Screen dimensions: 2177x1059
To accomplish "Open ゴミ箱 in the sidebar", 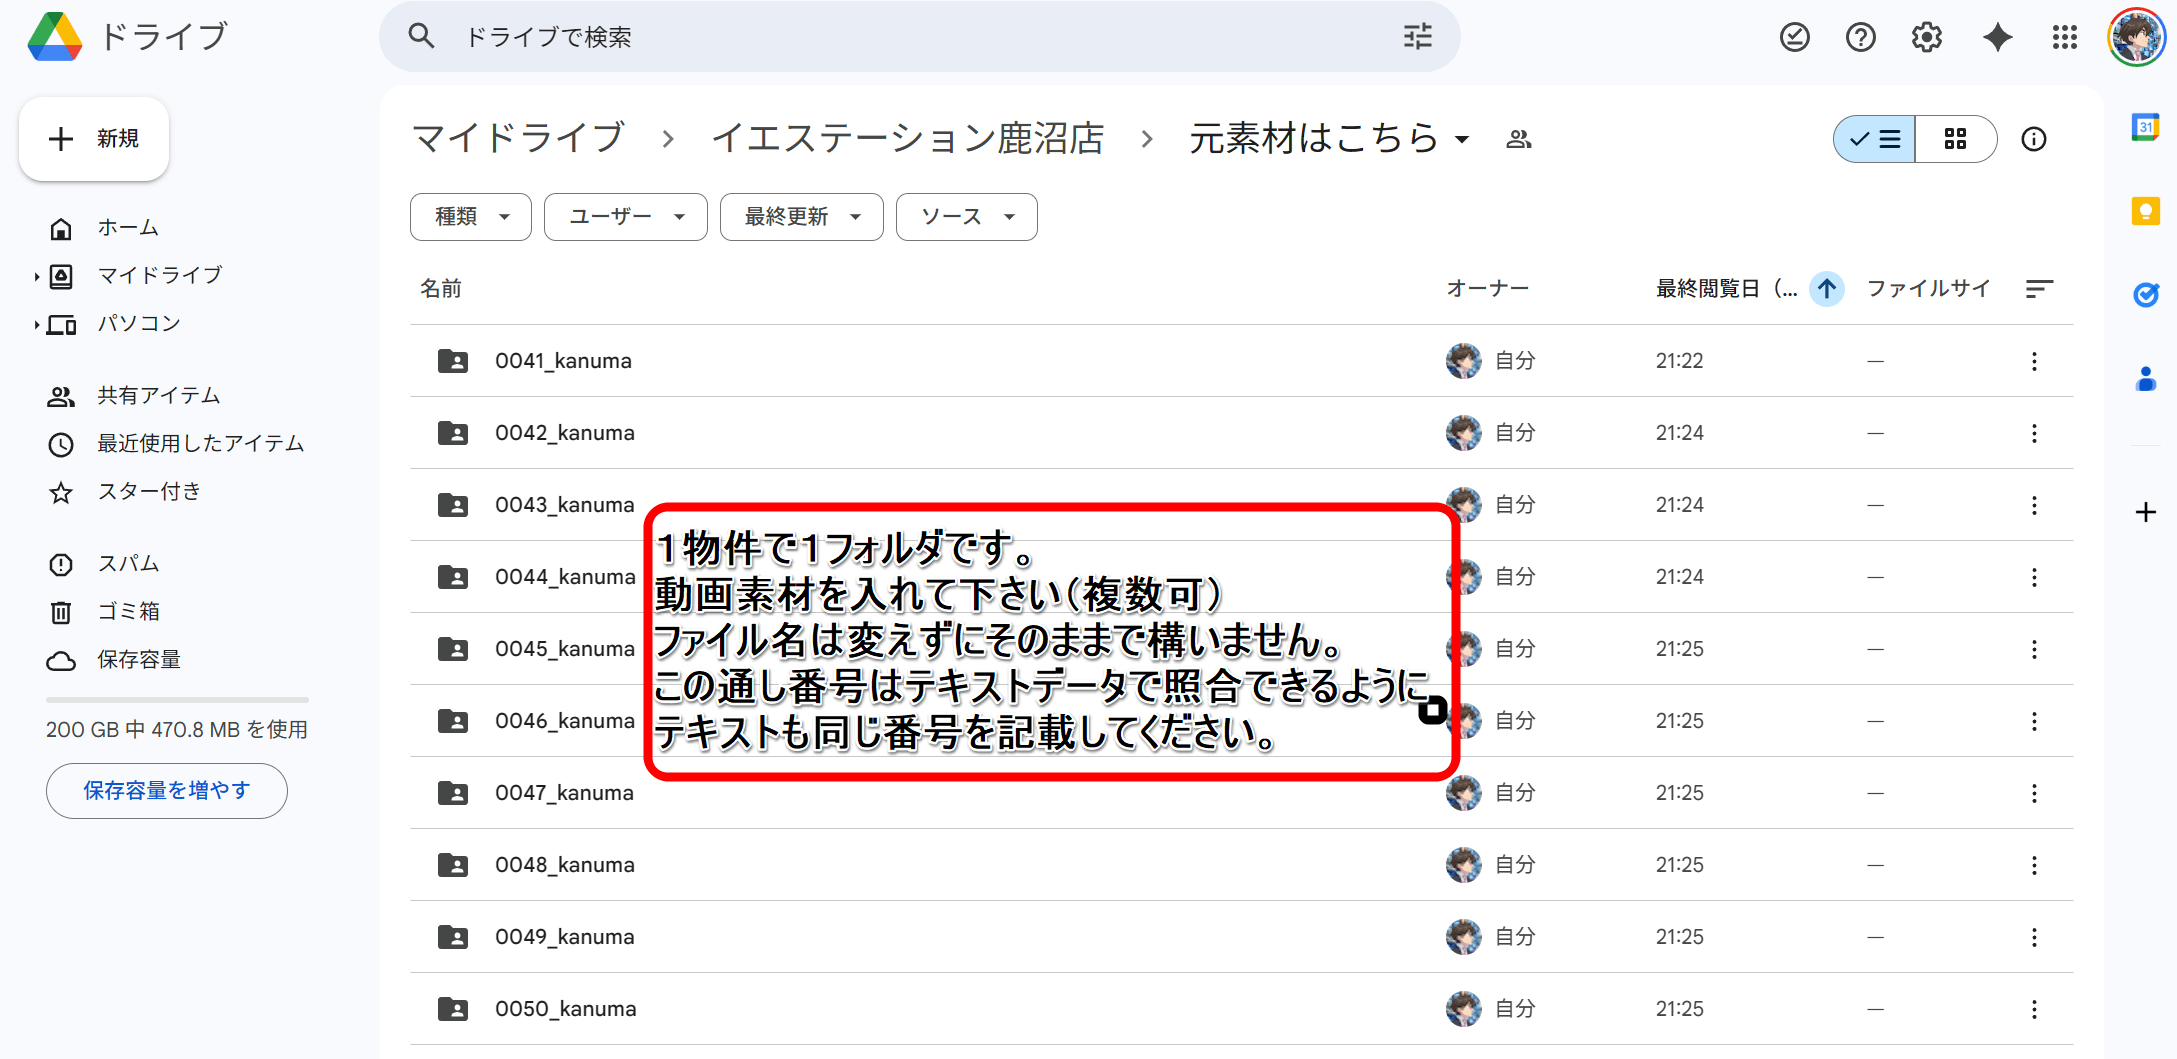I will (128, 612).
